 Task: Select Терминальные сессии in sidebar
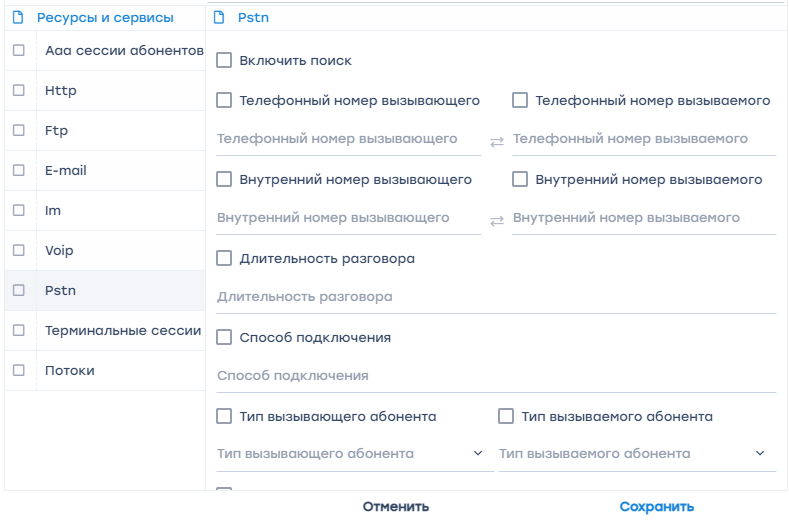123,331
